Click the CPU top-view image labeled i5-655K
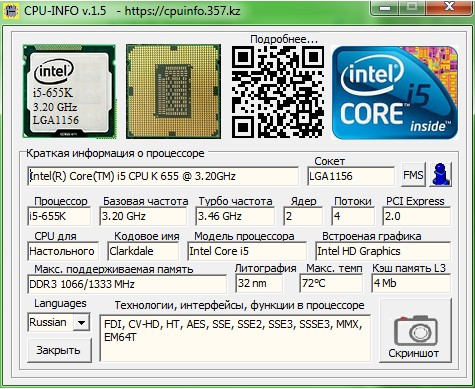Viewport: 475px width, 389px height. pyautogui.click(x=69, y=91)
